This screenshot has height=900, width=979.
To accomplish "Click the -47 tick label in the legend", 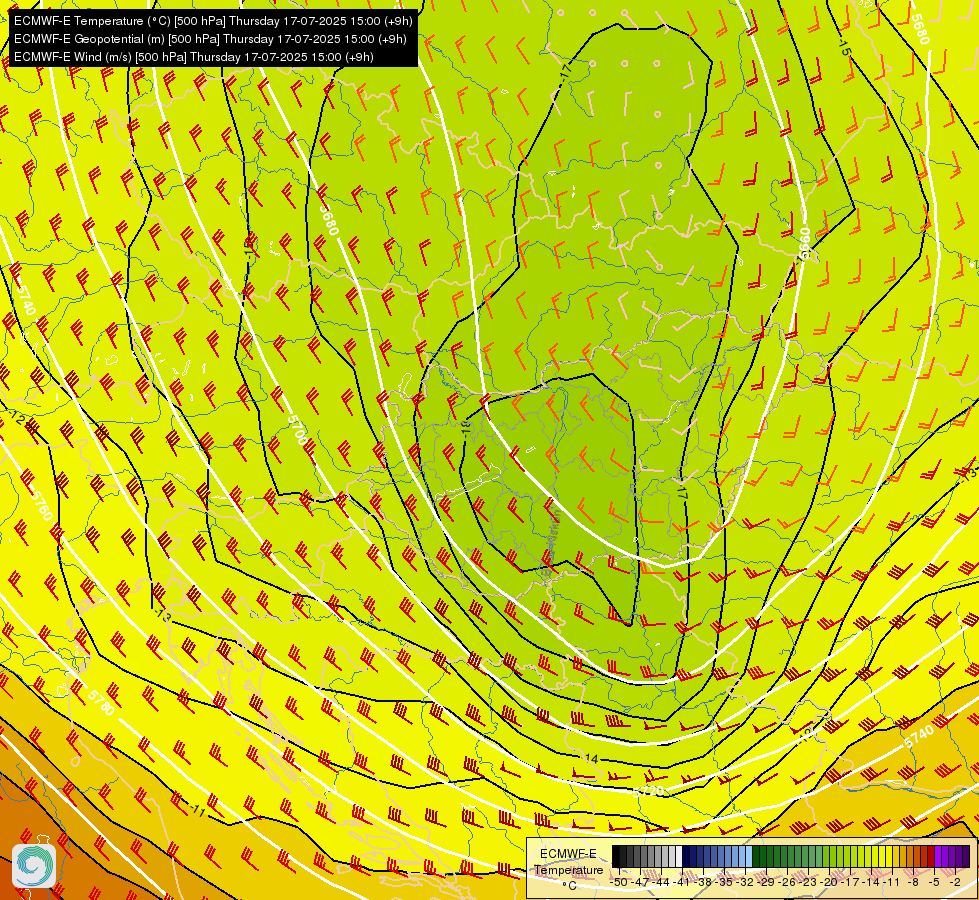I will [x=640, y=882].
